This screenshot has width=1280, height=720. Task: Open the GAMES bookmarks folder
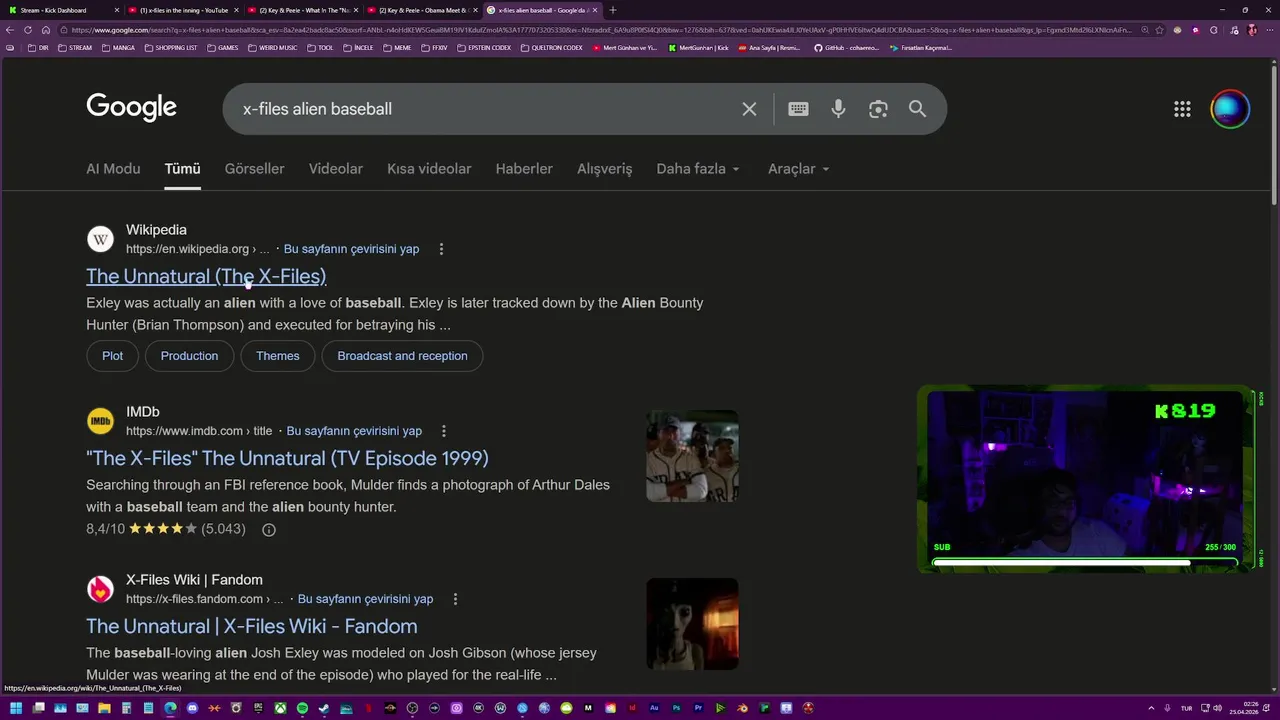pos(222,48)
